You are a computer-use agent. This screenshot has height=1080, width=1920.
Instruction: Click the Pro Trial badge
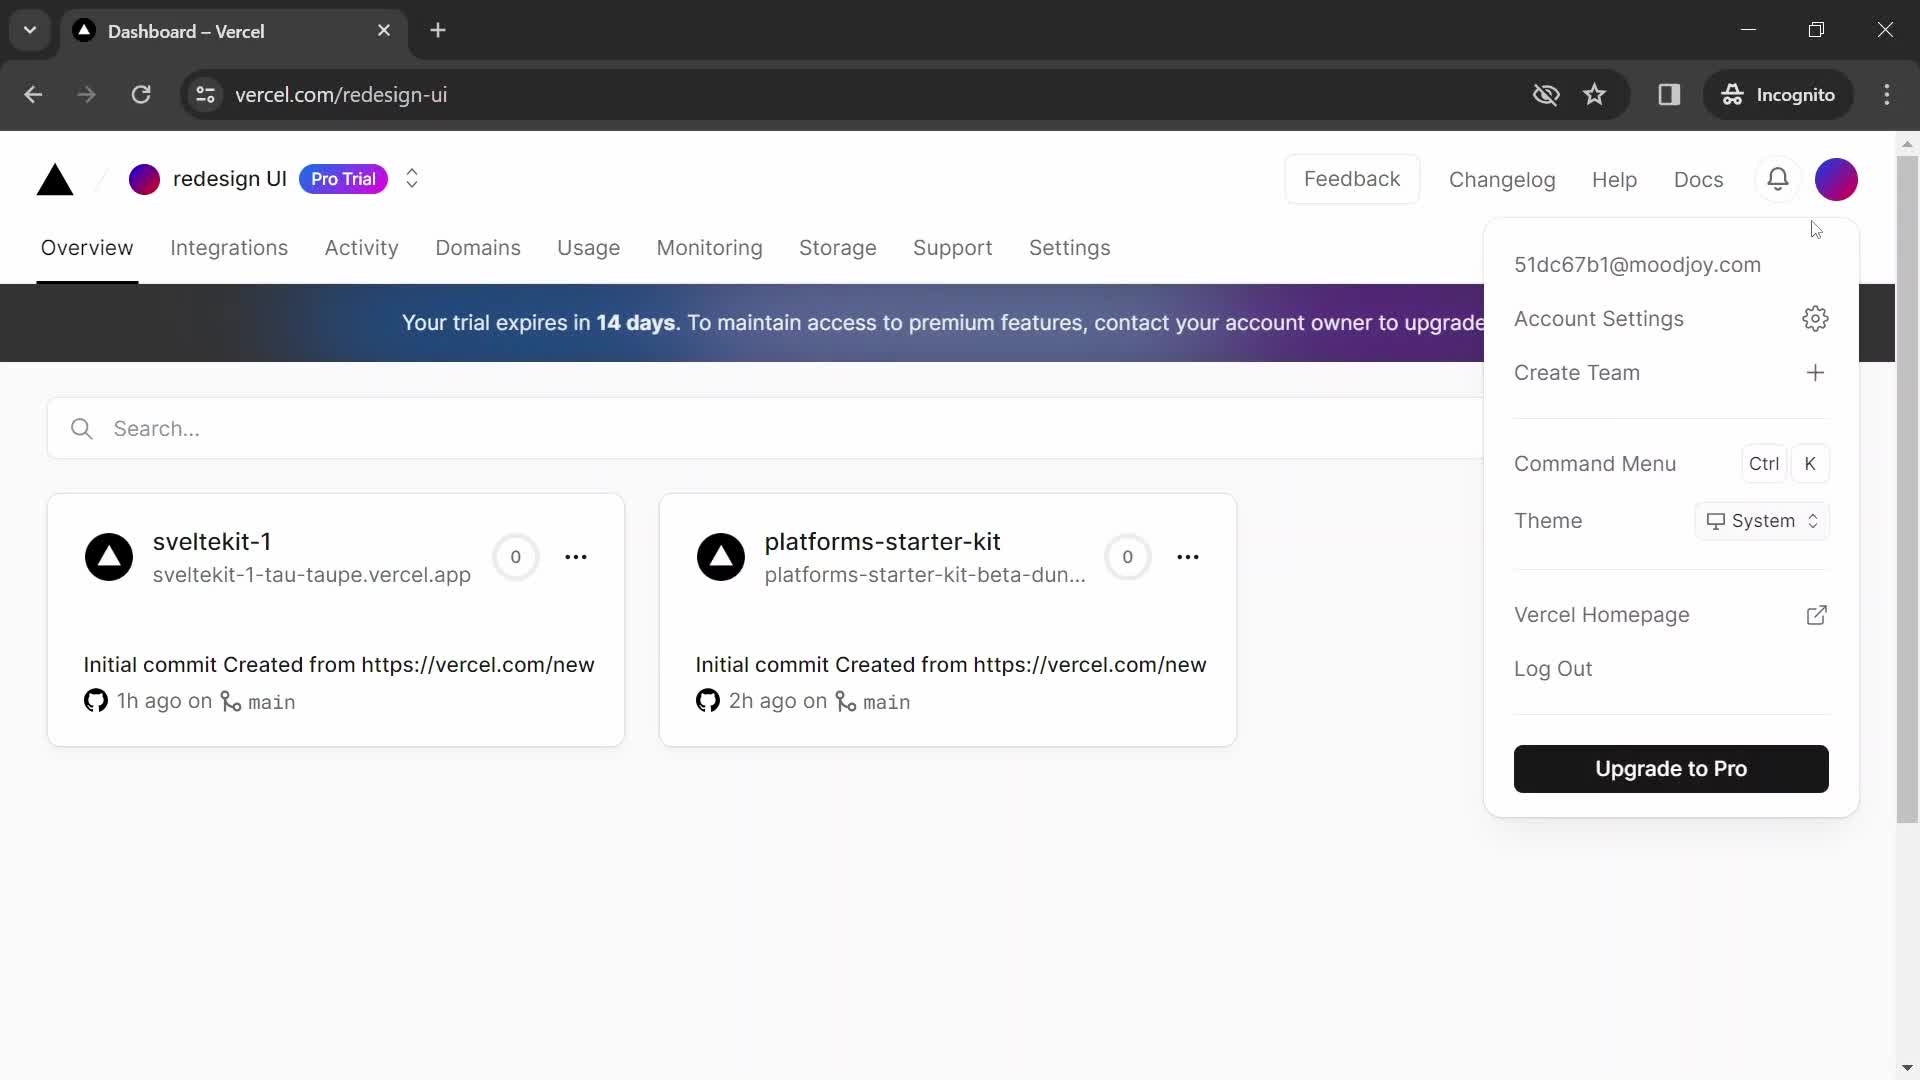[343, 179]
